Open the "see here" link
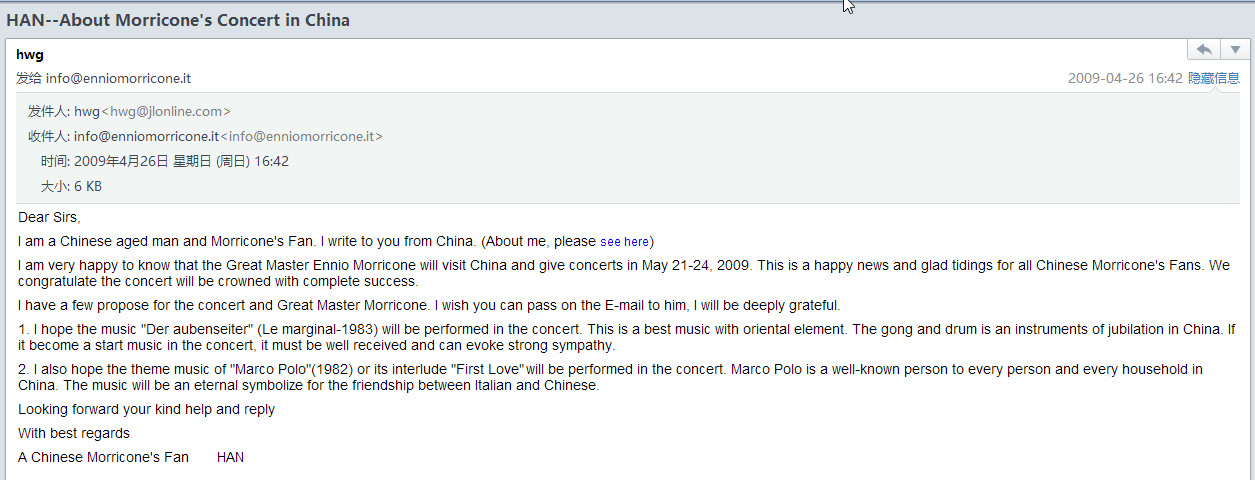 pos(624,242)
